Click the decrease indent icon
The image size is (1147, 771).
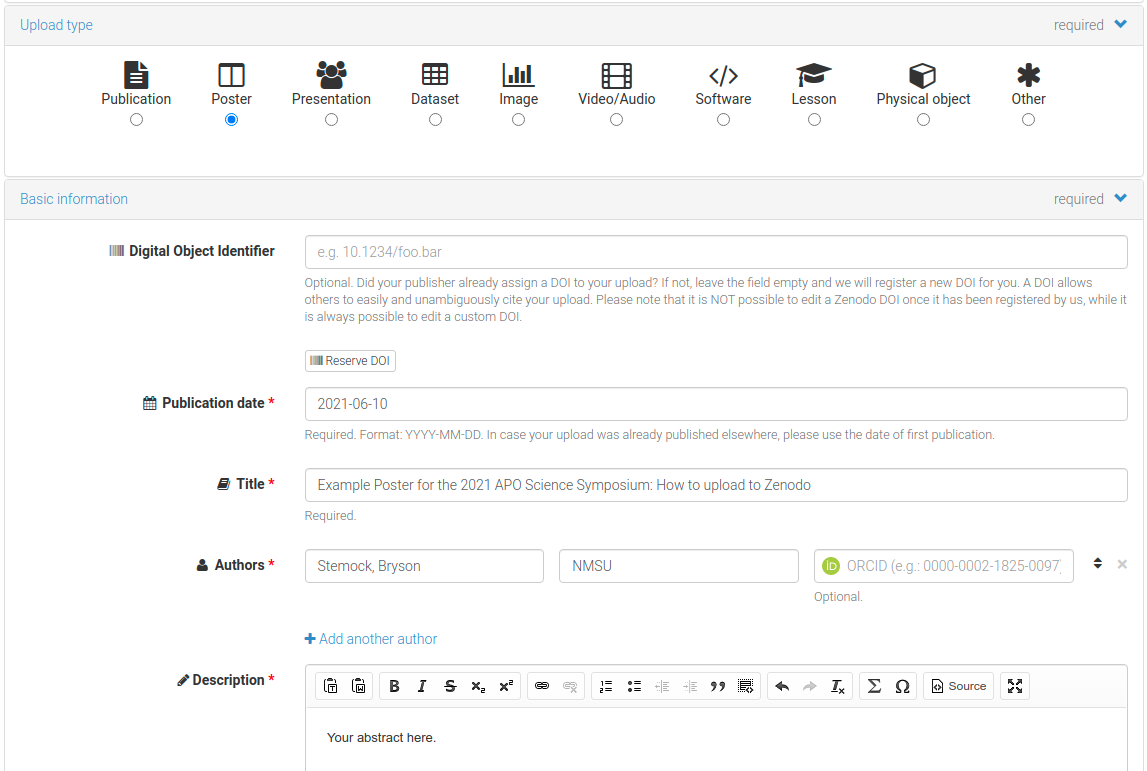[x=662, y=686]
